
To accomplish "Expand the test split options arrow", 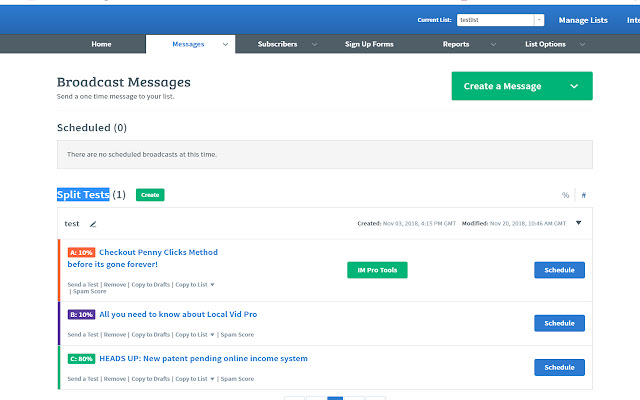I will pyautogui.click(x=578, y=223).
